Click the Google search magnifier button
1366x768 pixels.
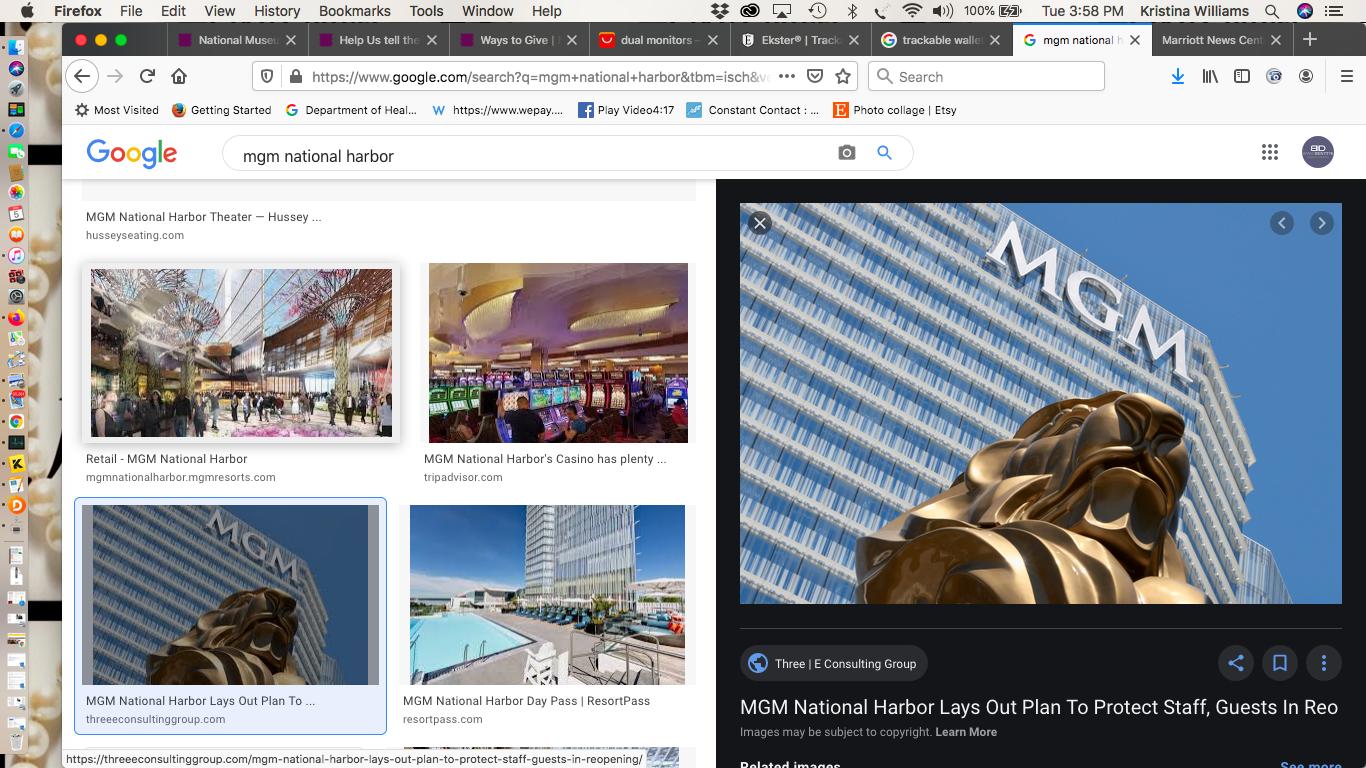click(x=884, y=153)
